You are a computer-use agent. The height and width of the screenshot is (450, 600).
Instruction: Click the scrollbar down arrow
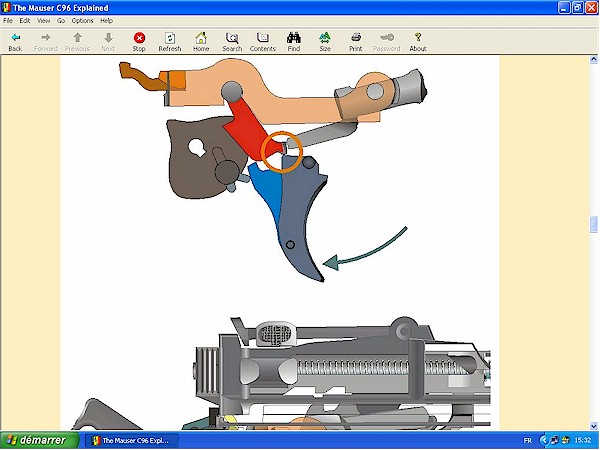(593, 426)
